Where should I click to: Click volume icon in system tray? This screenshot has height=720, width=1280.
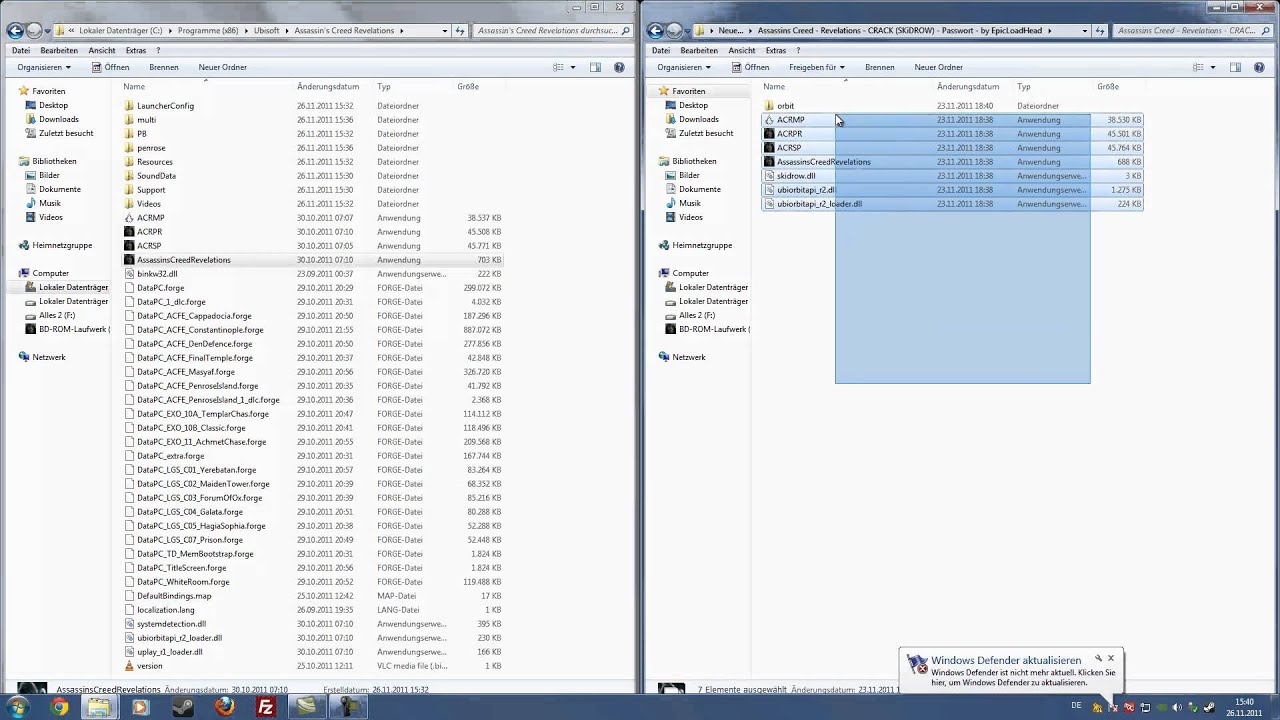[1177, 708]
